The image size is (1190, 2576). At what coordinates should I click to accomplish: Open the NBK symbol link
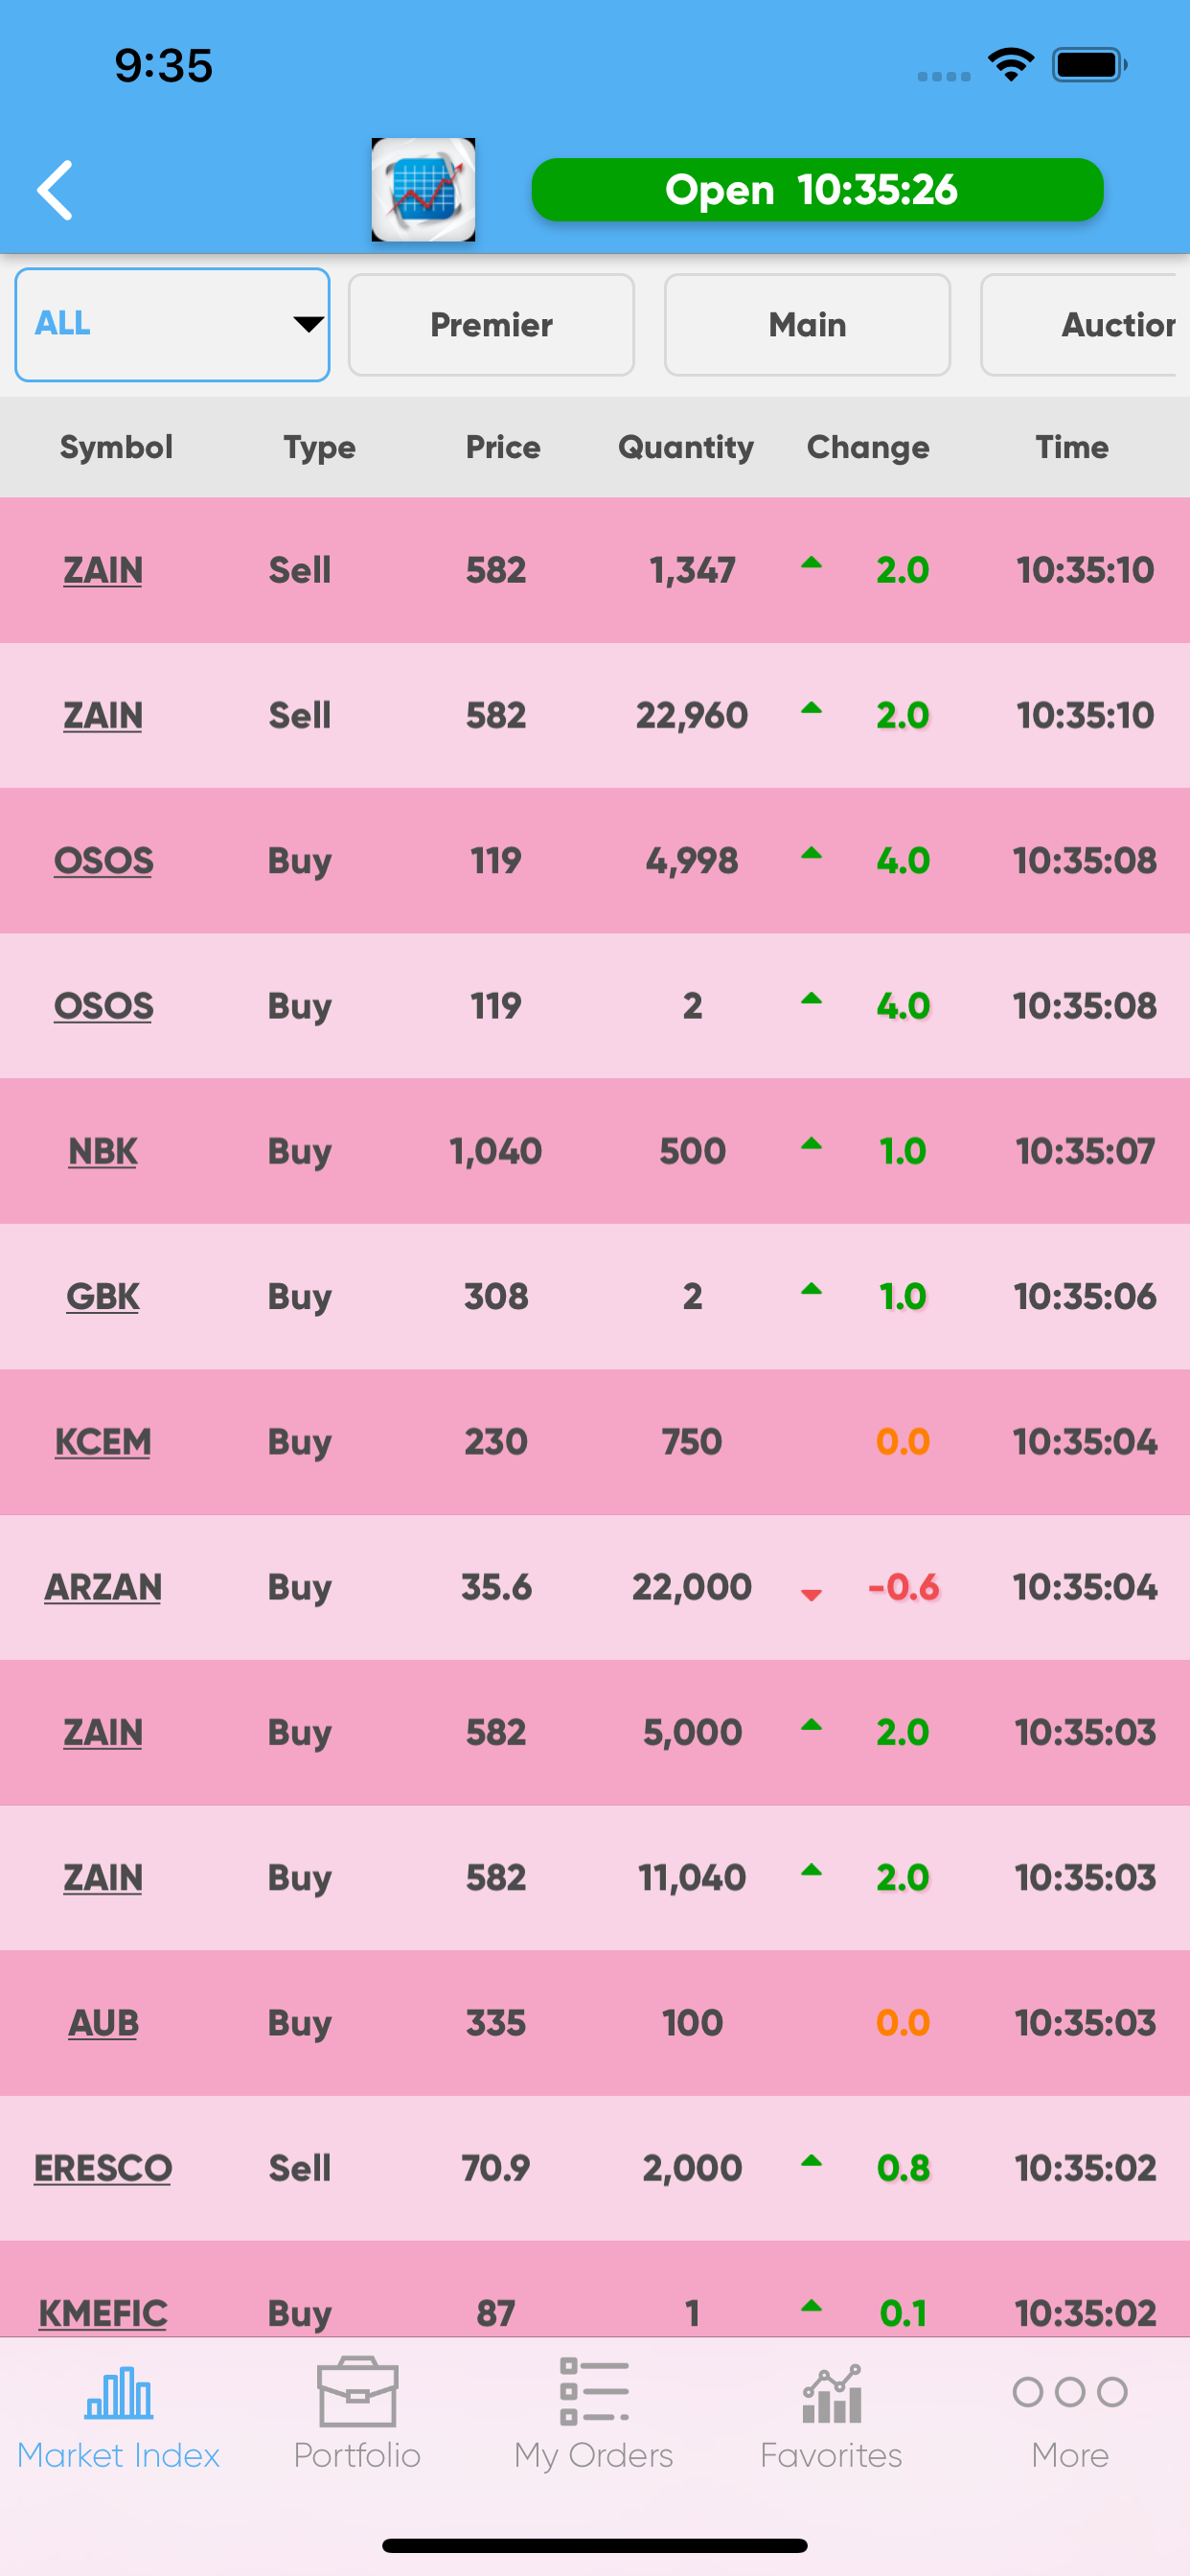tap(103, 1151)
